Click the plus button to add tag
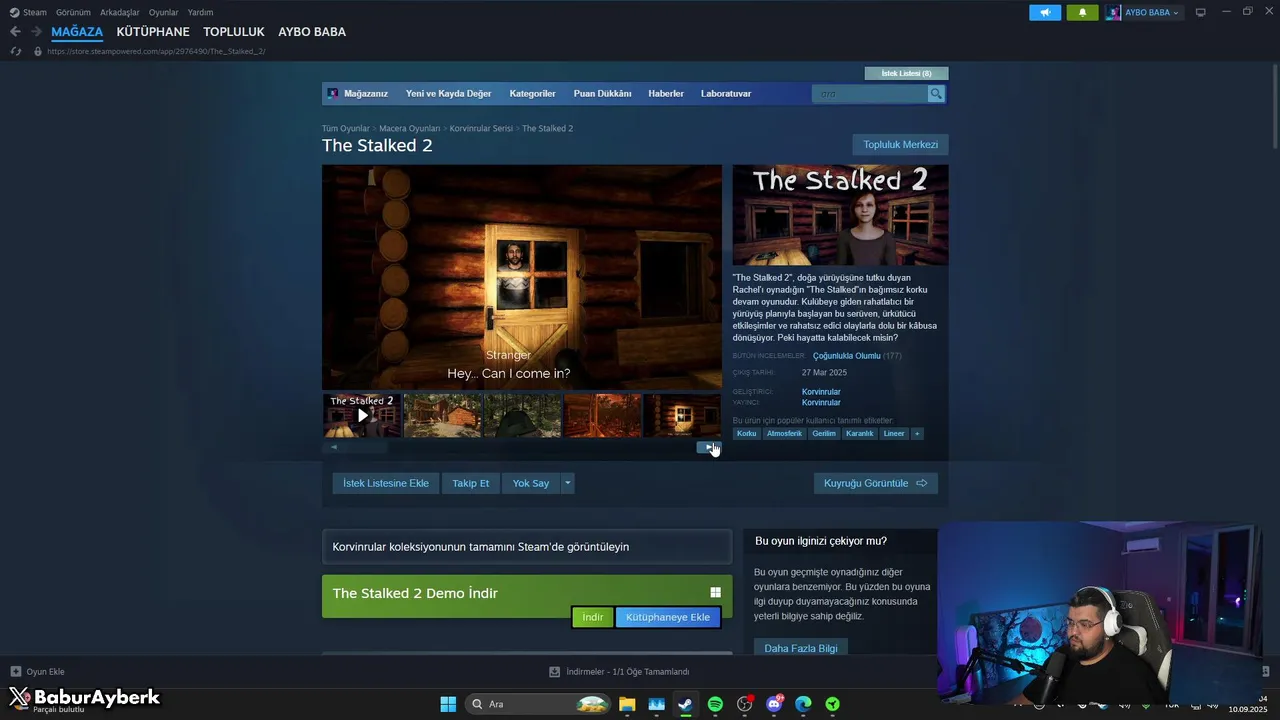 tap(917, 433)
